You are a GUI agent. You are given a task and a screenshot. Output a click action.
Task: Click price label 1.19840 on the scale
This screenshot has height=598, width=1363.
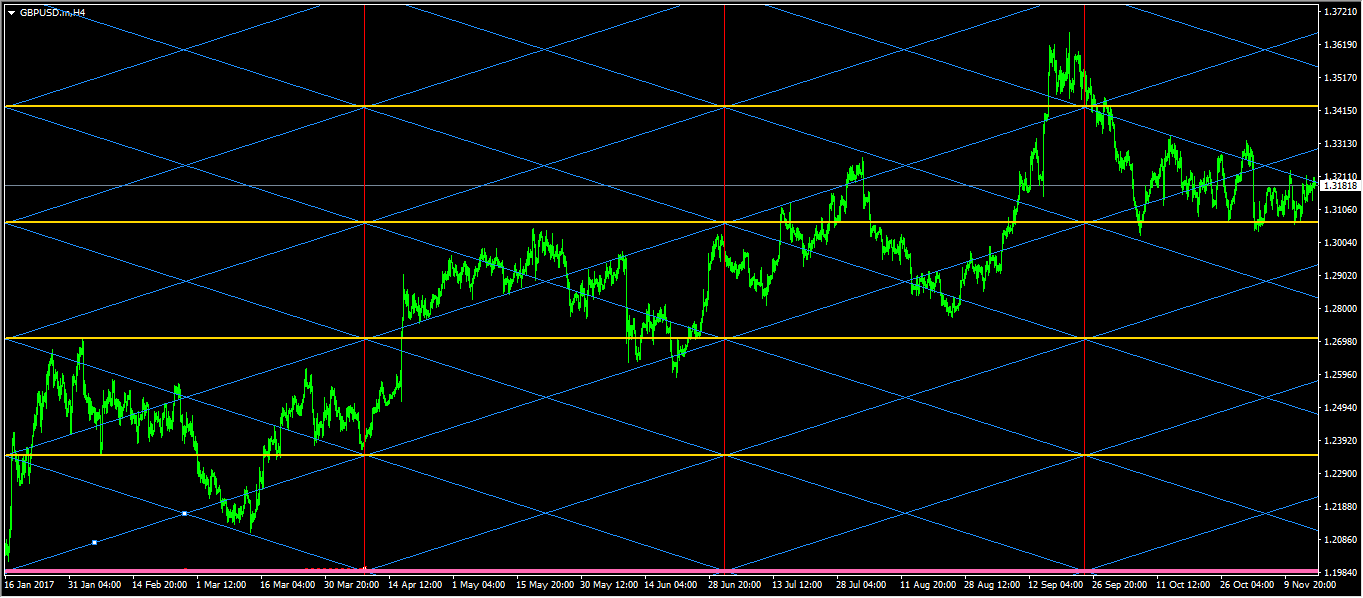point(1338,572)
